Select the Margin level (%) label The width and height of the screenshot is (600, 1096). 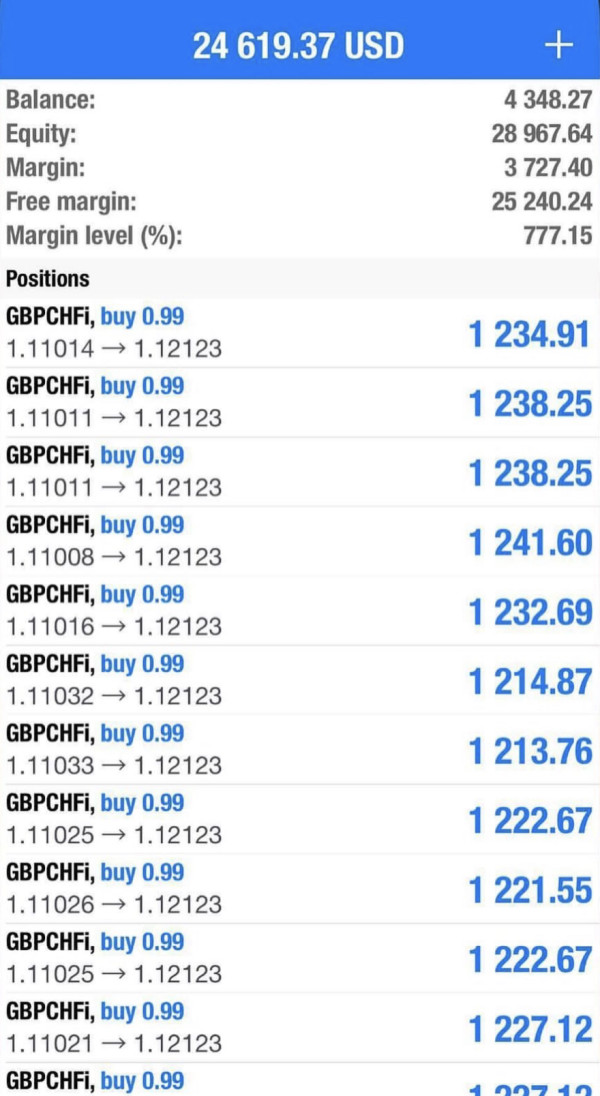point(95,236)
